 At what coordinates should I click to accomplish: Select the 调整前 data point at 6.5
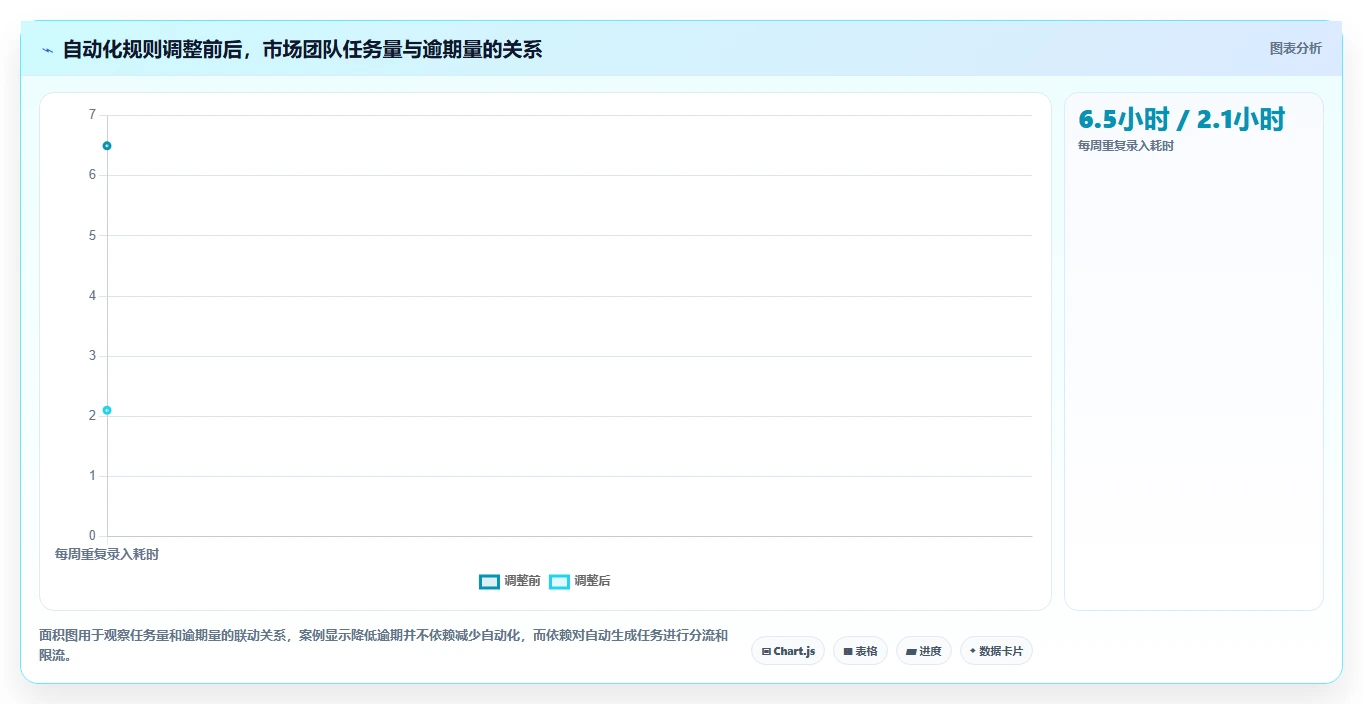(x=107, y=146)
